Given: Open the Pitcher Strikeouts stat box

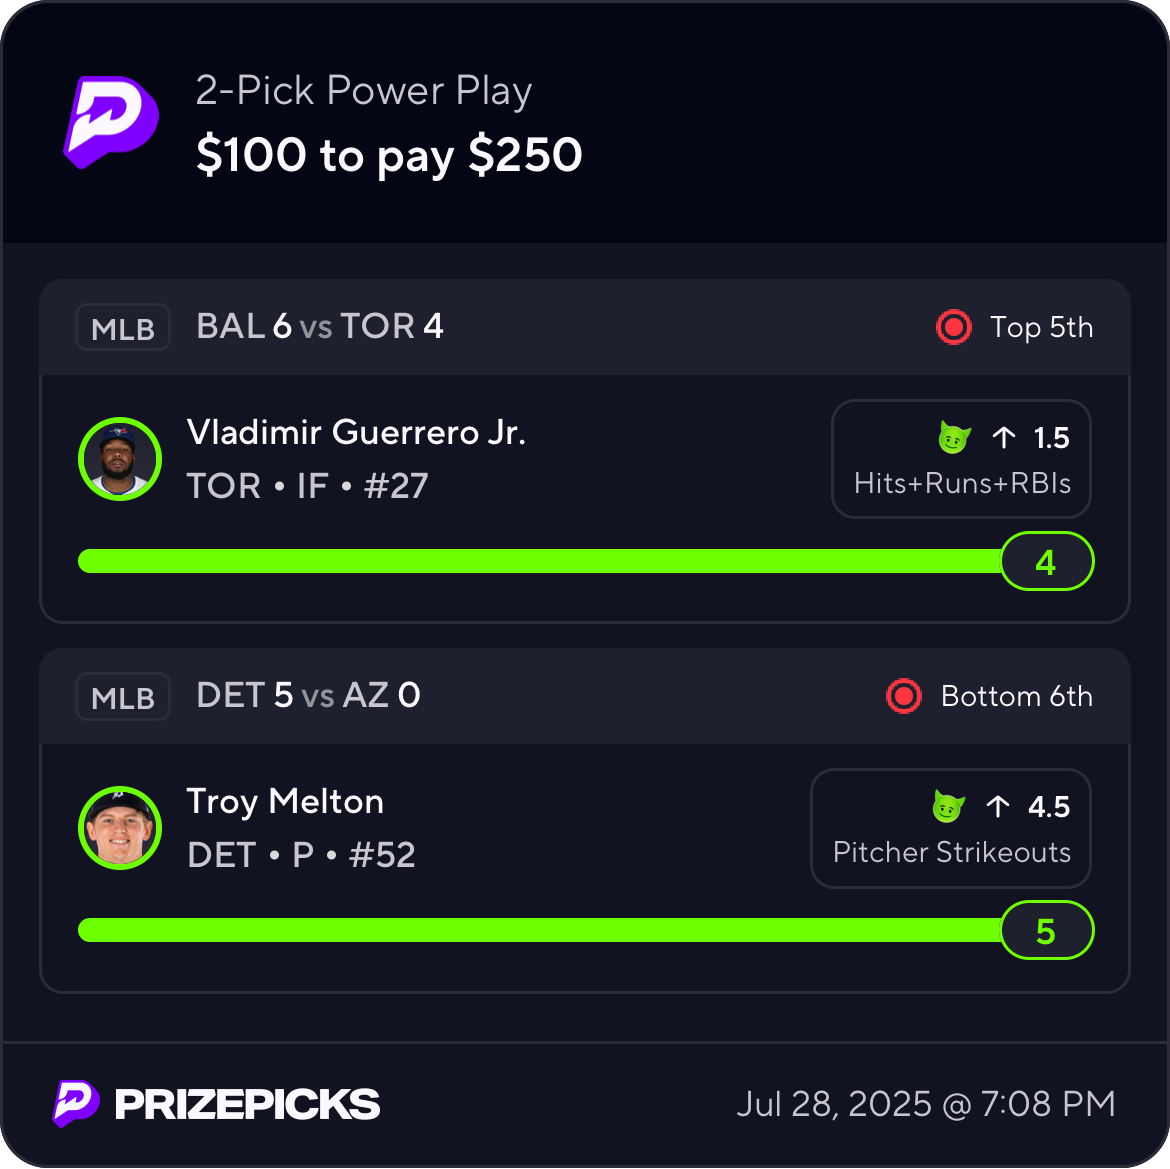Looking at the screenshot, I should pyautogui.click(x=951, y=828).
